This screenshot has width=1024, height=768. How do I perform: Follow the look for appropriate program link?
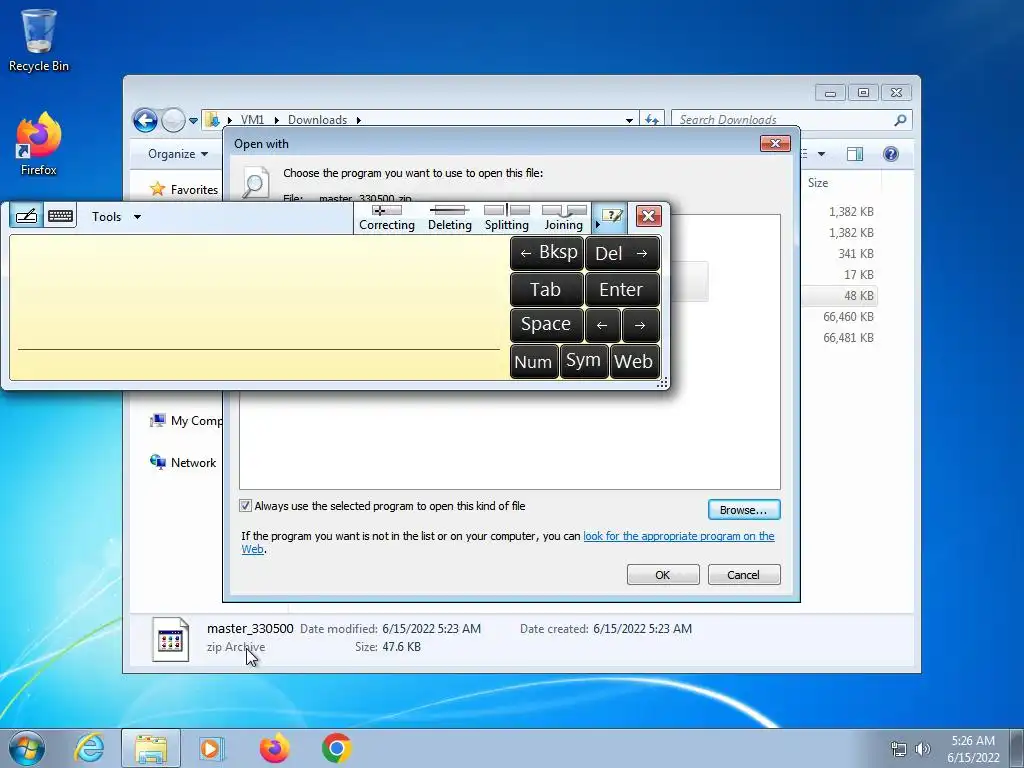[679, 536]
